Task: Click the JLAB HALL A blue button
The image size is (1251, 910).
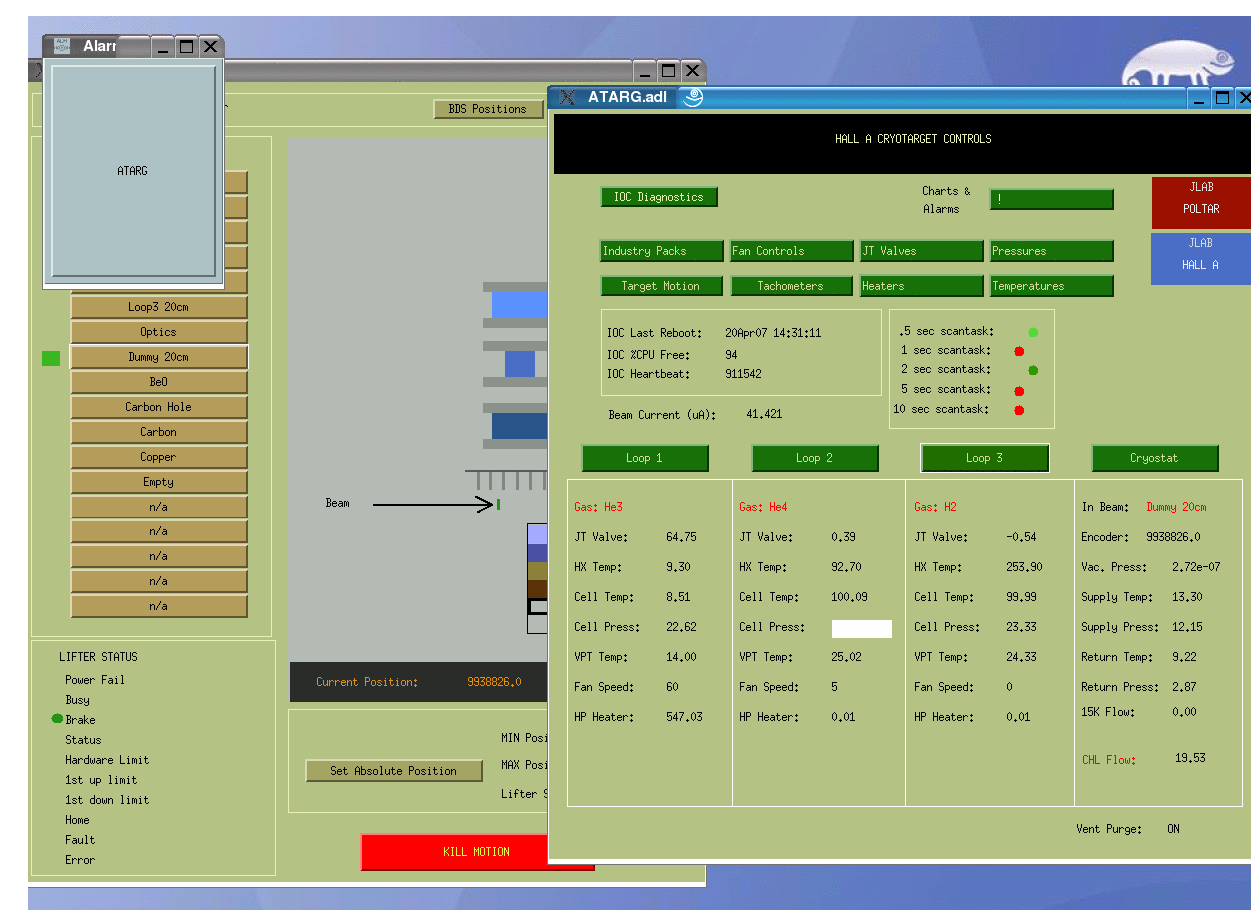Action: 1201,258
